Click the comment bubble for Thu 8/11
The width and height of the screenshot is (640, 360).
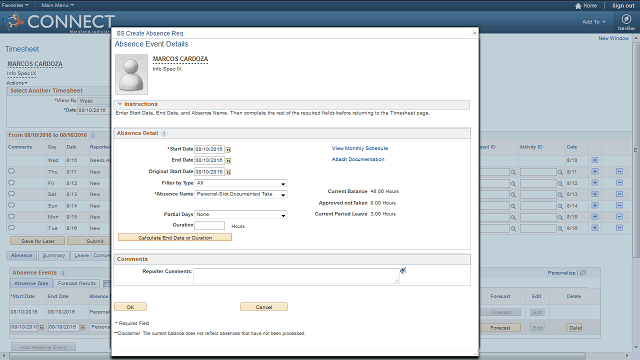tap(11, 171)
